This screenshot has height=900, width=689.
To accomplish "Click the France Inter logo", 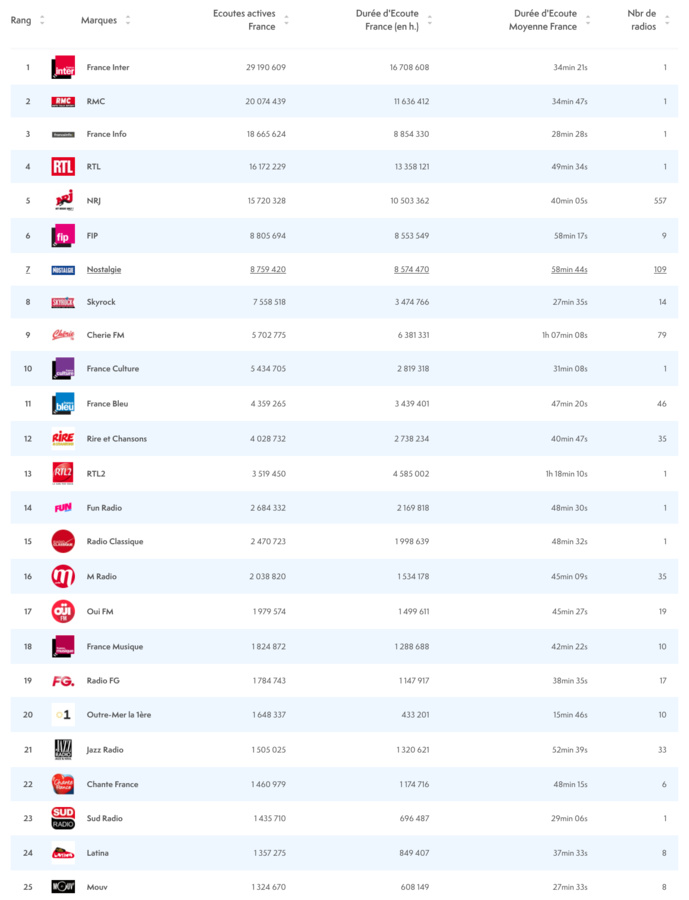I will [62, 67].
